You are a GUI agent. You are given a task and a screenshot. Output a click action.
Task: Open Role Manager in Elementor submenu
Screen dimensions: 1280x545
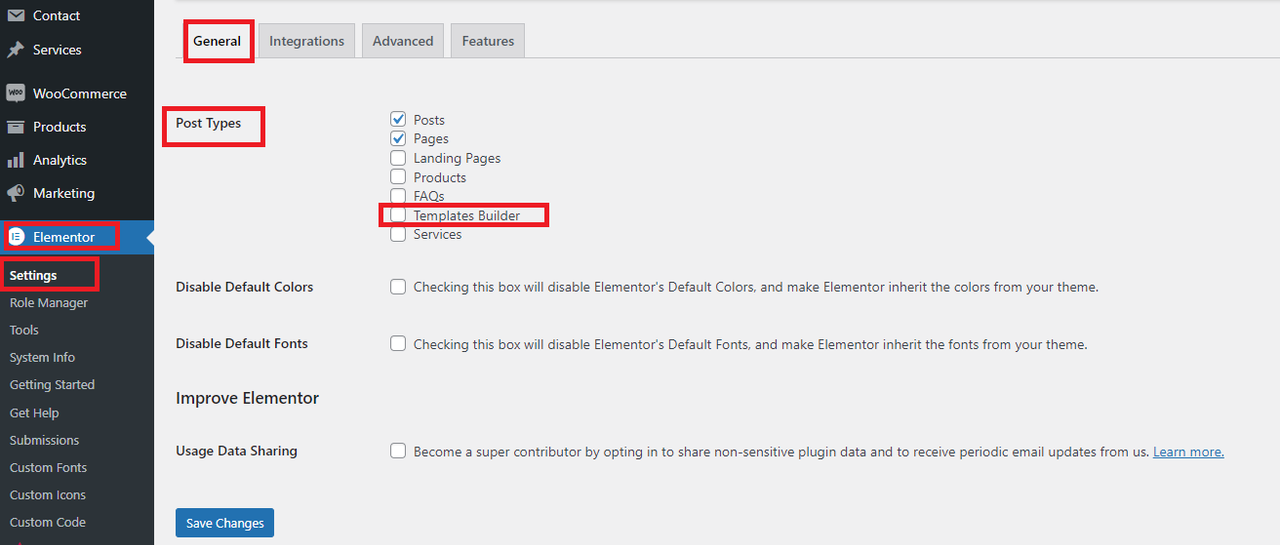49,303
